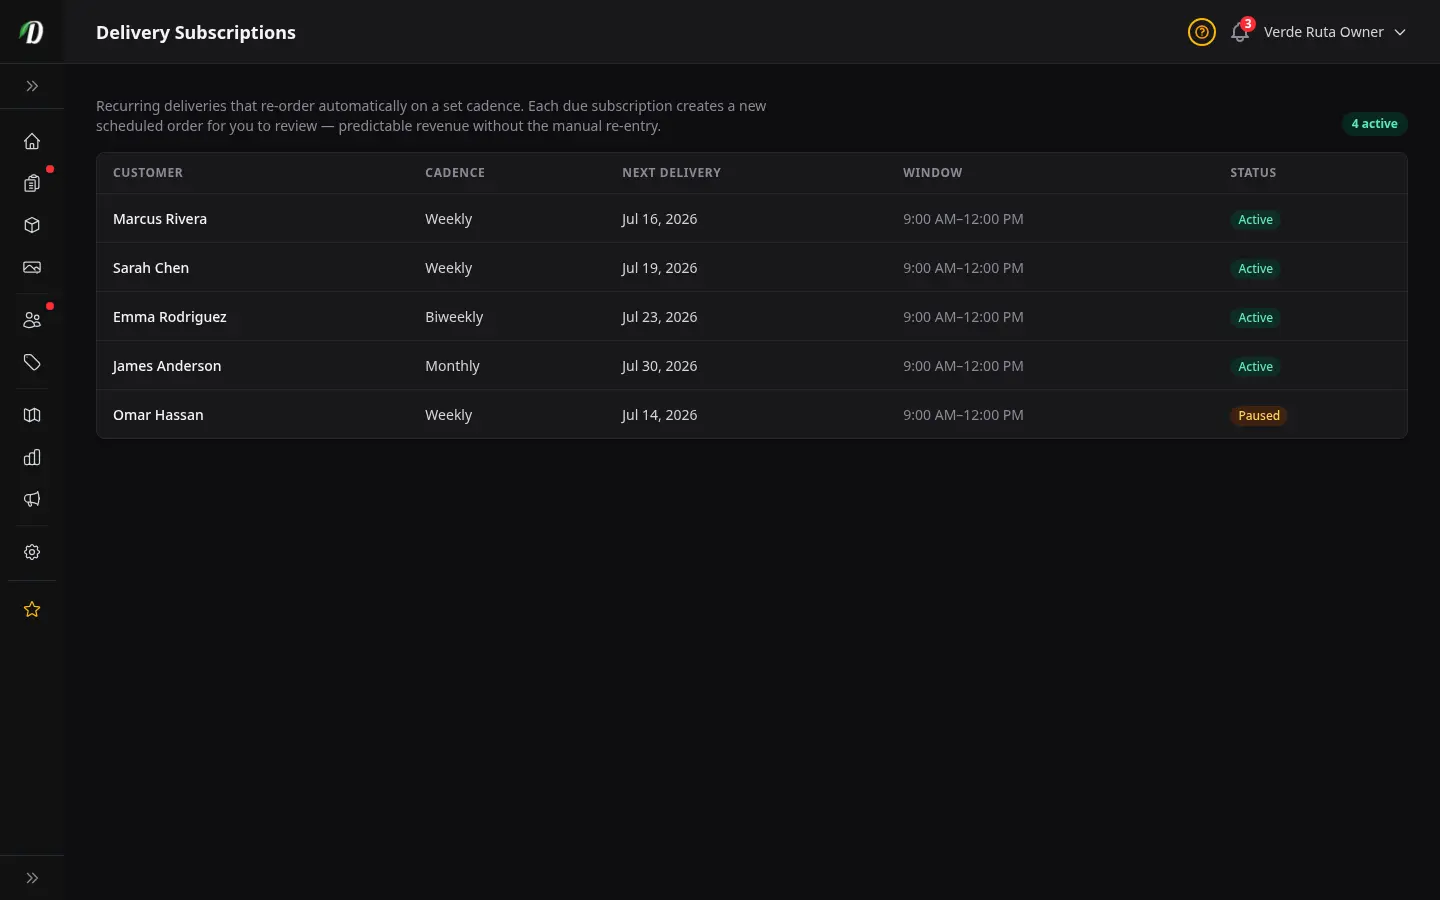The width and height of the screenshot is (1440, 900).
Task: Click the Biweekly cadence cell
Action: pyautogui.click(x=454, y=317)
